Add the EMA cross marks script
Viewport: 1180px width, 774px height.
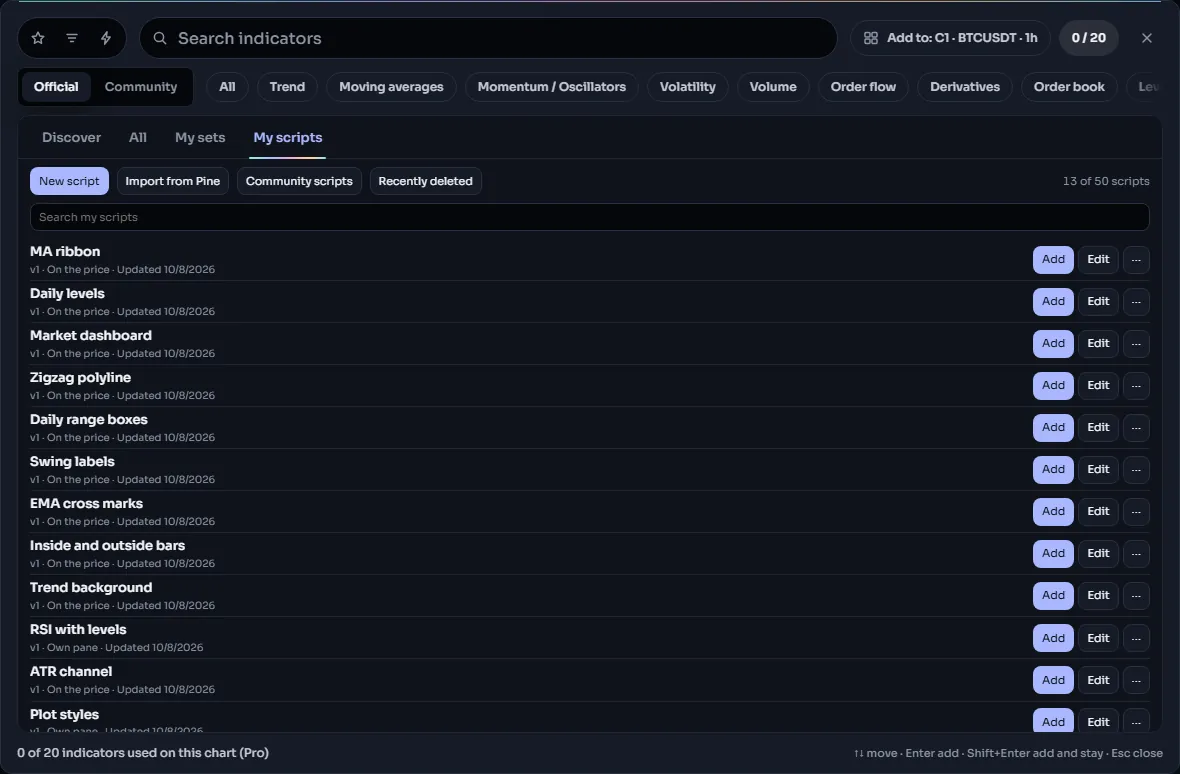[1053, 512]
